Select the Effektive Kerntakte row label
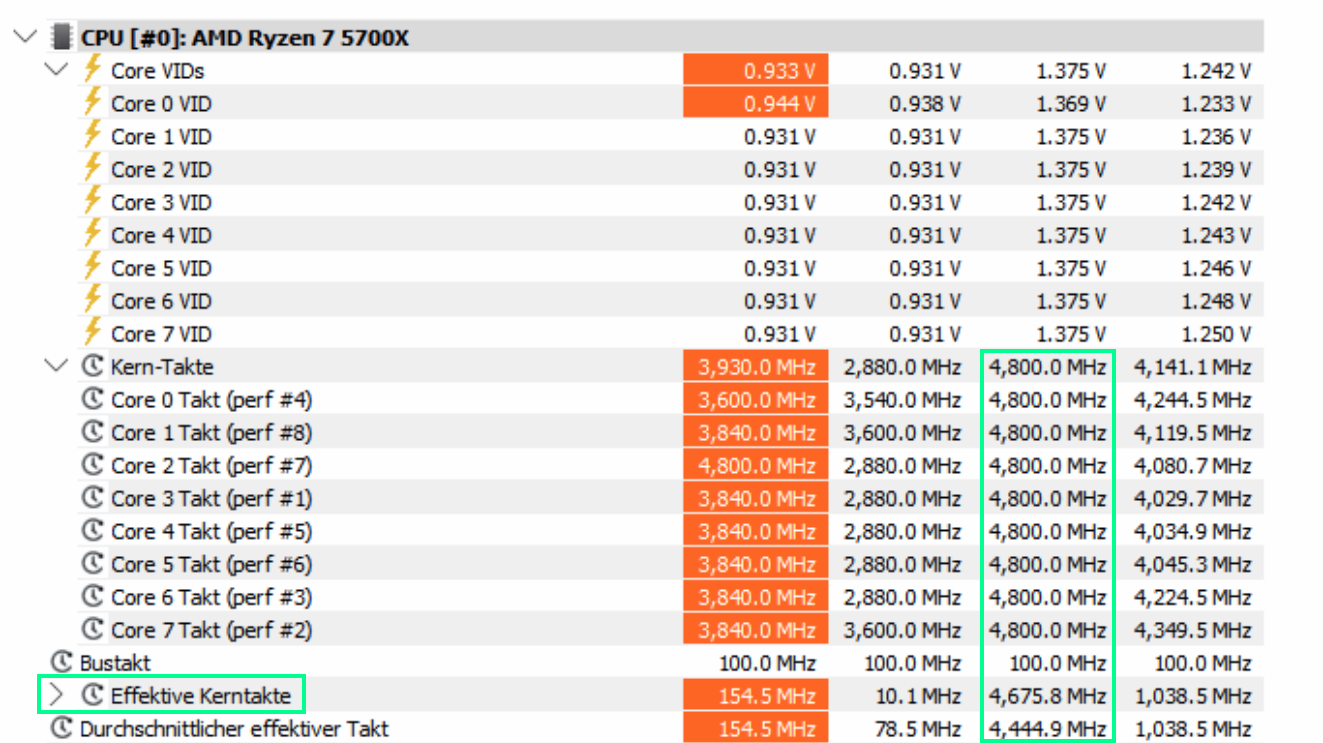 pyautogui.click(x=201, y=696)
